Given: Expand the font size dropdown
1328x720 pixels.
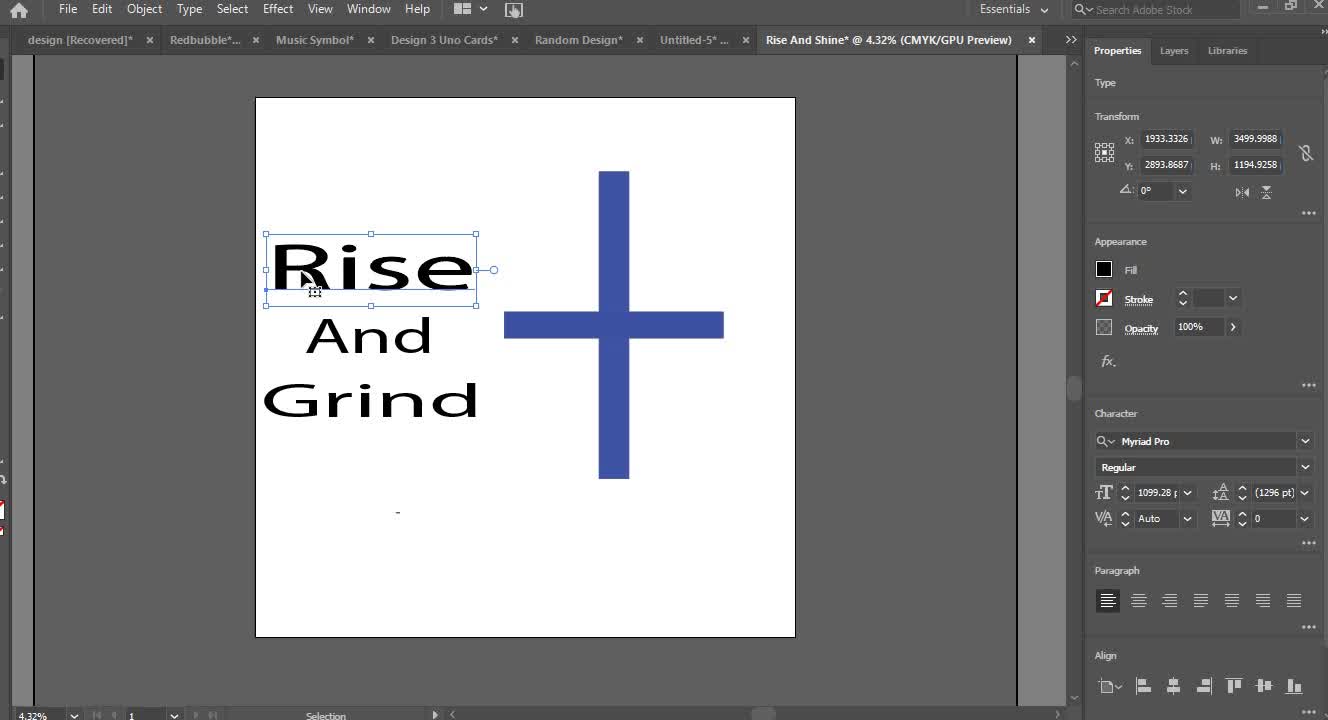Looking at the screenshot, I should point(1188,492).
